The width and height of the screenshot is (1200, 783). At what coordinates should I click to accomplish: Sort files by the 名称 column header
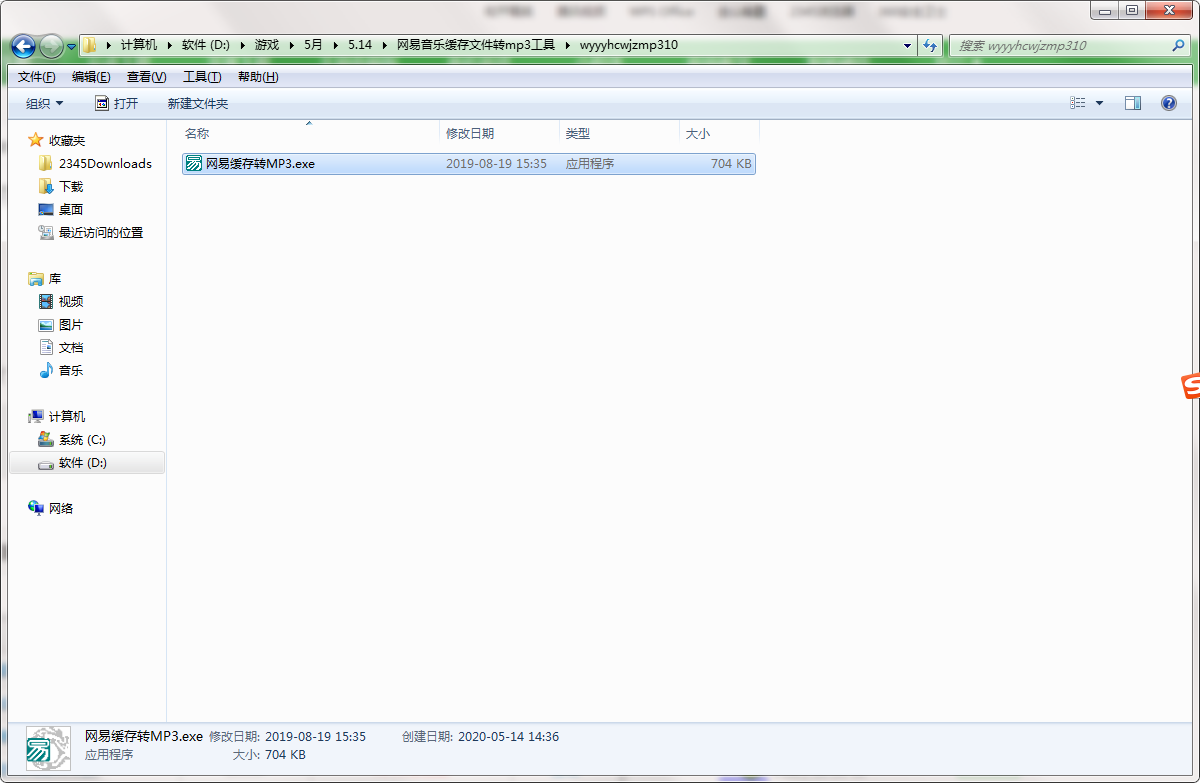tap(309, 133)
